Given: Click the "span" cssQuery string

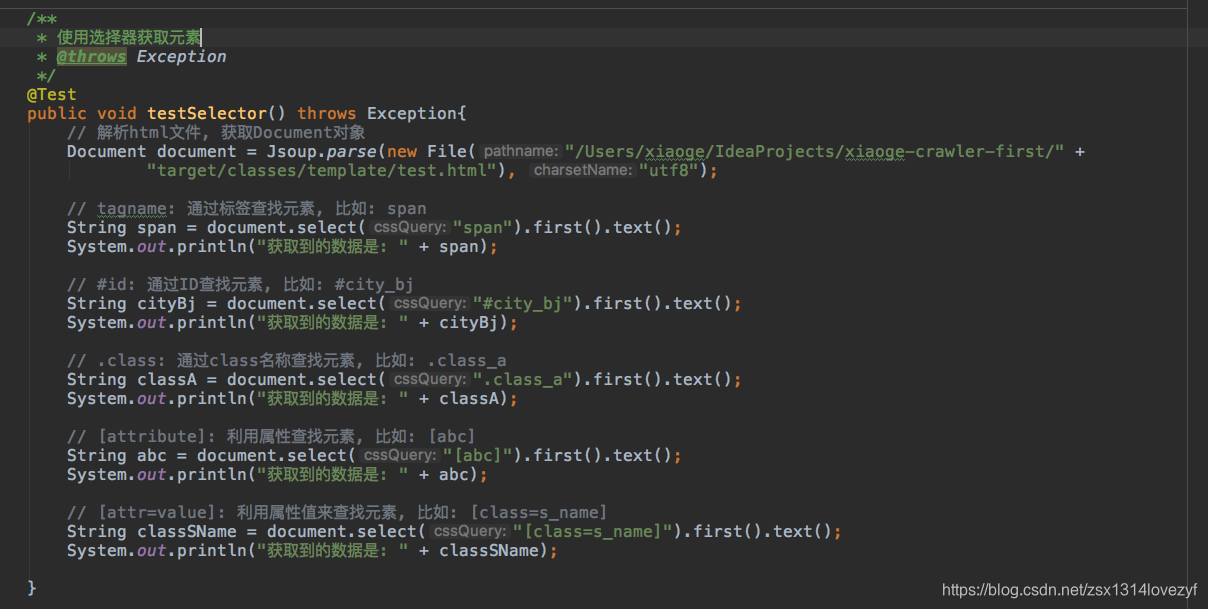Looking at the screenshot, I should 483,227.
